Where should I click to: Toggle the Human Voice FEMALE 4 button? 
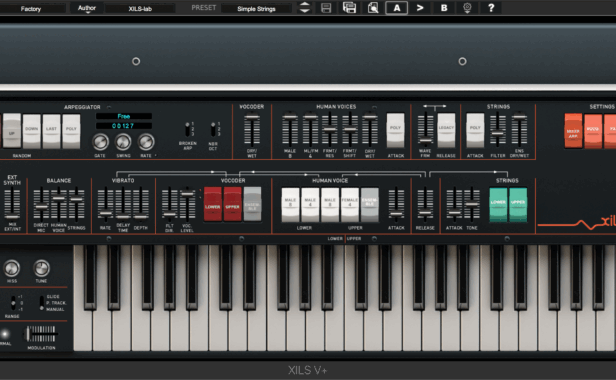click(350, 205)
